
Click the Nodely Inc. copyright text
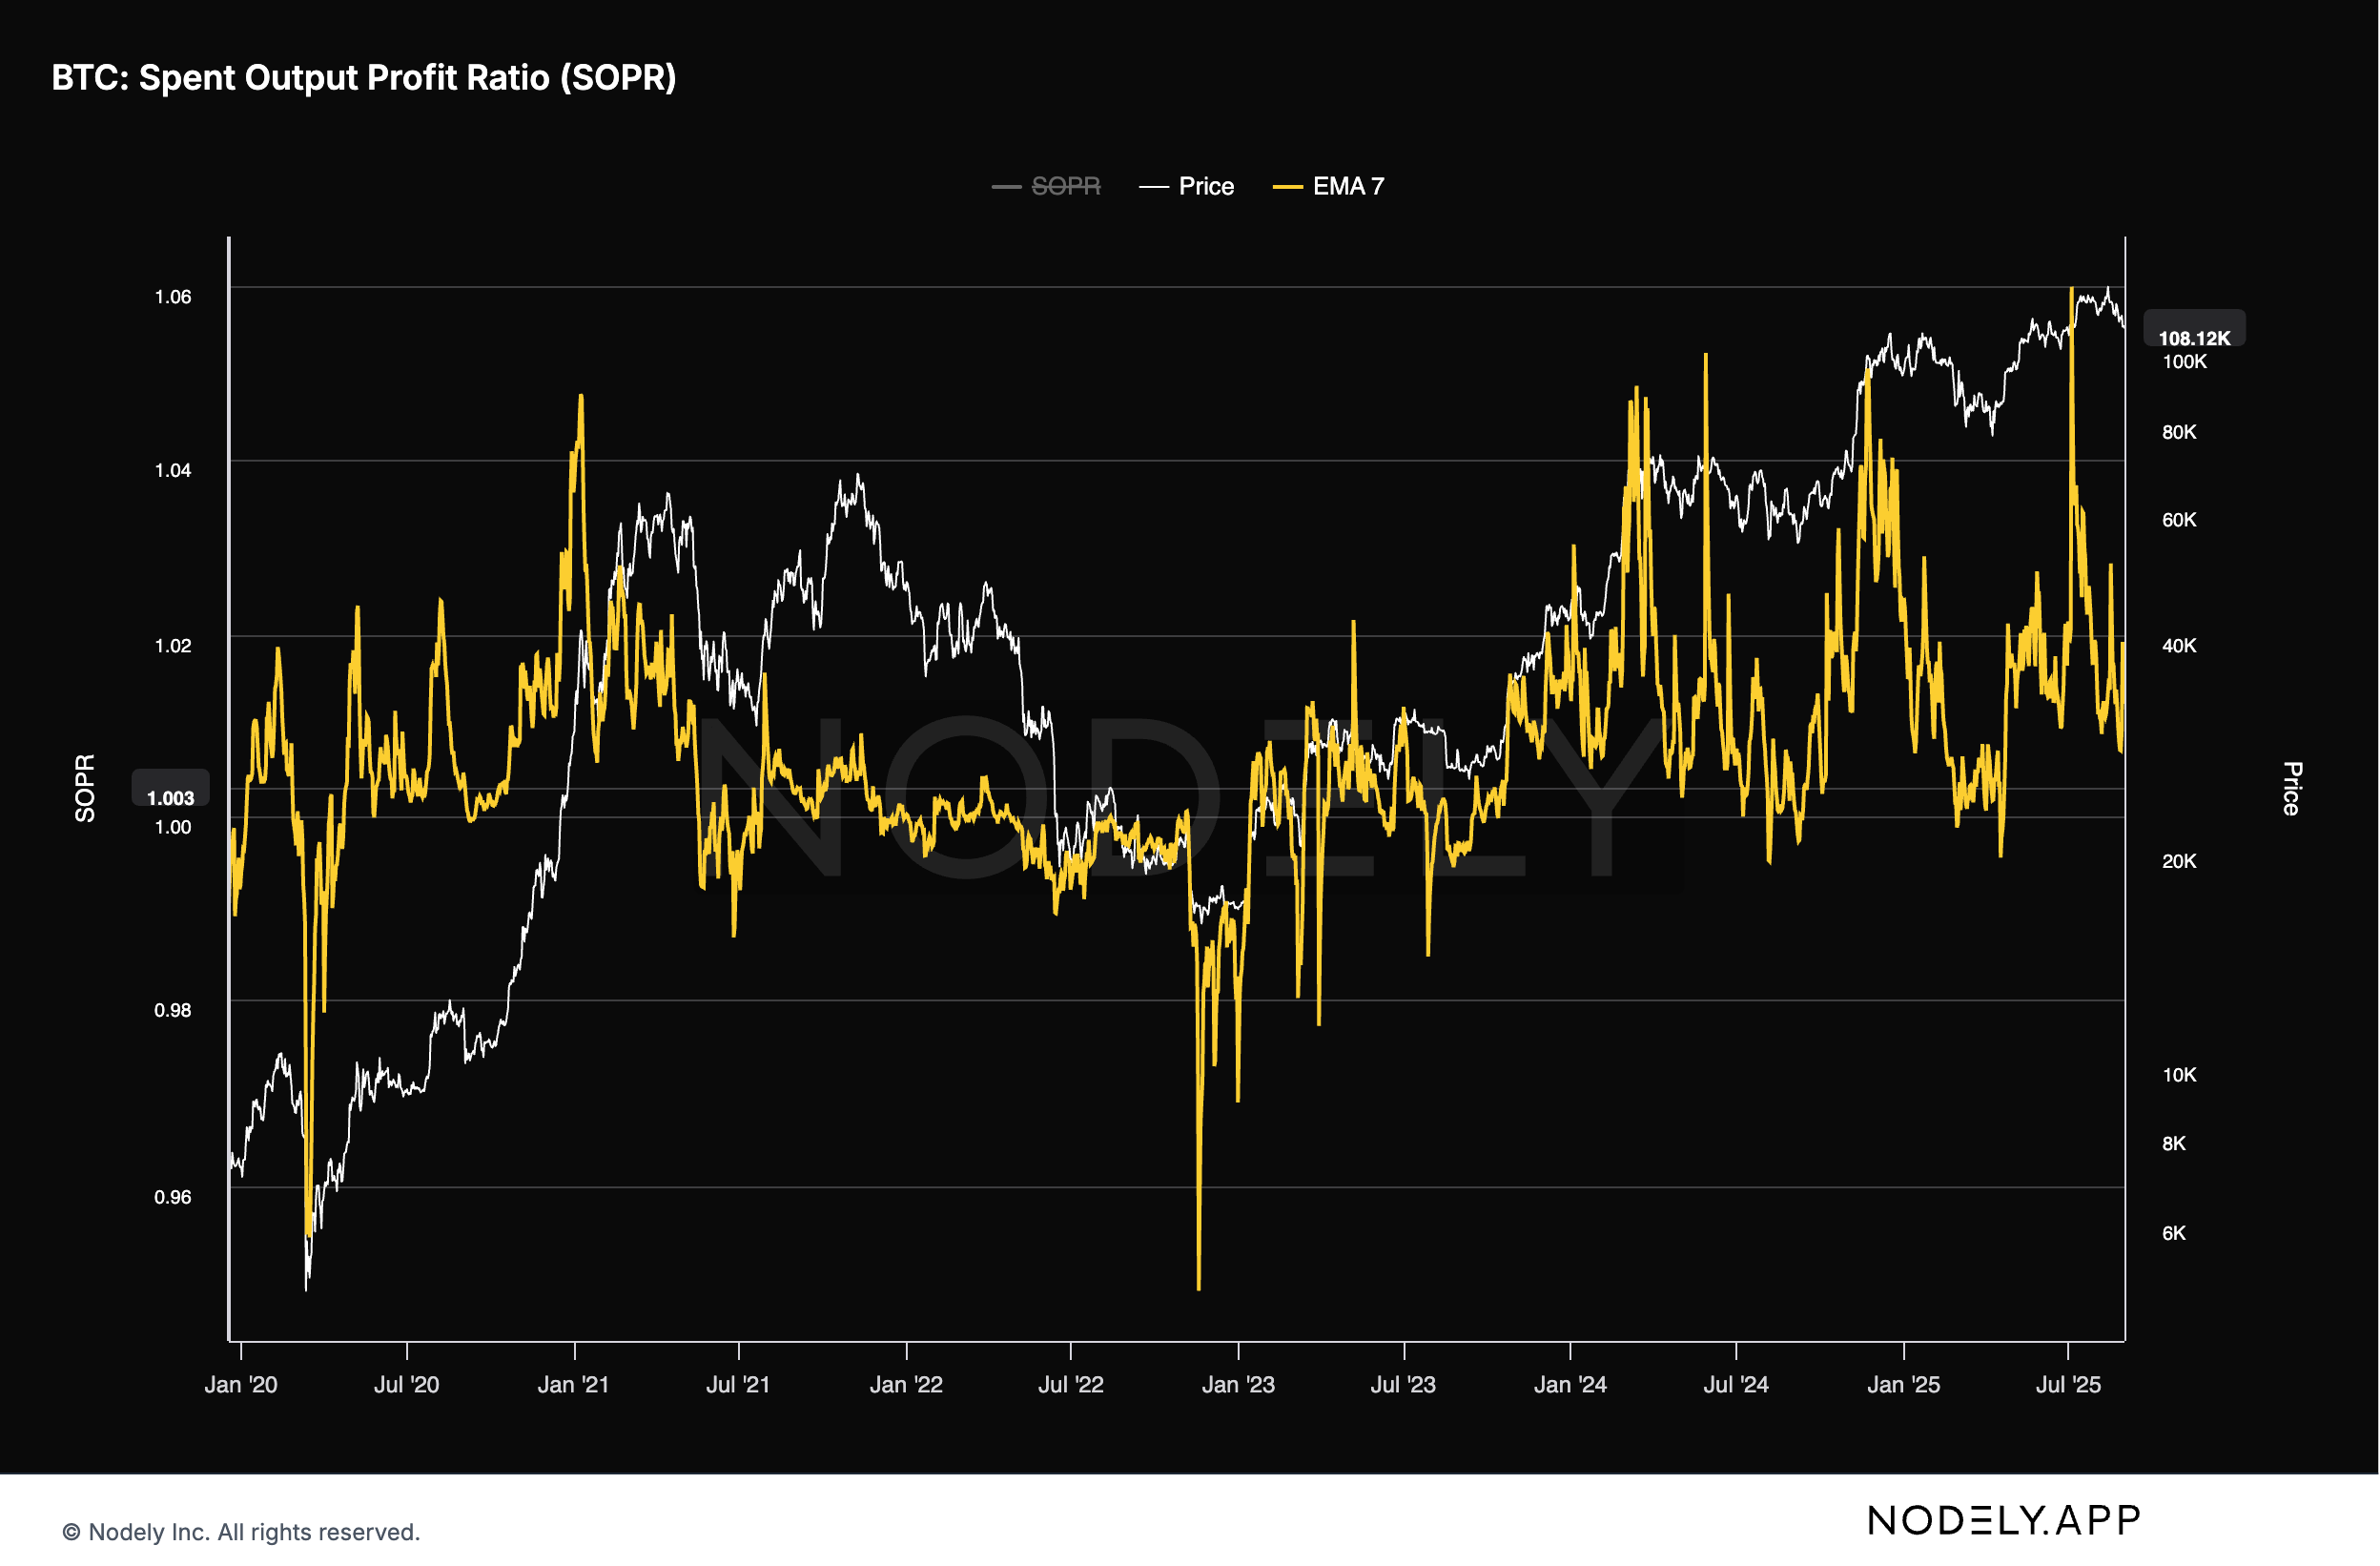point(241,1532)
